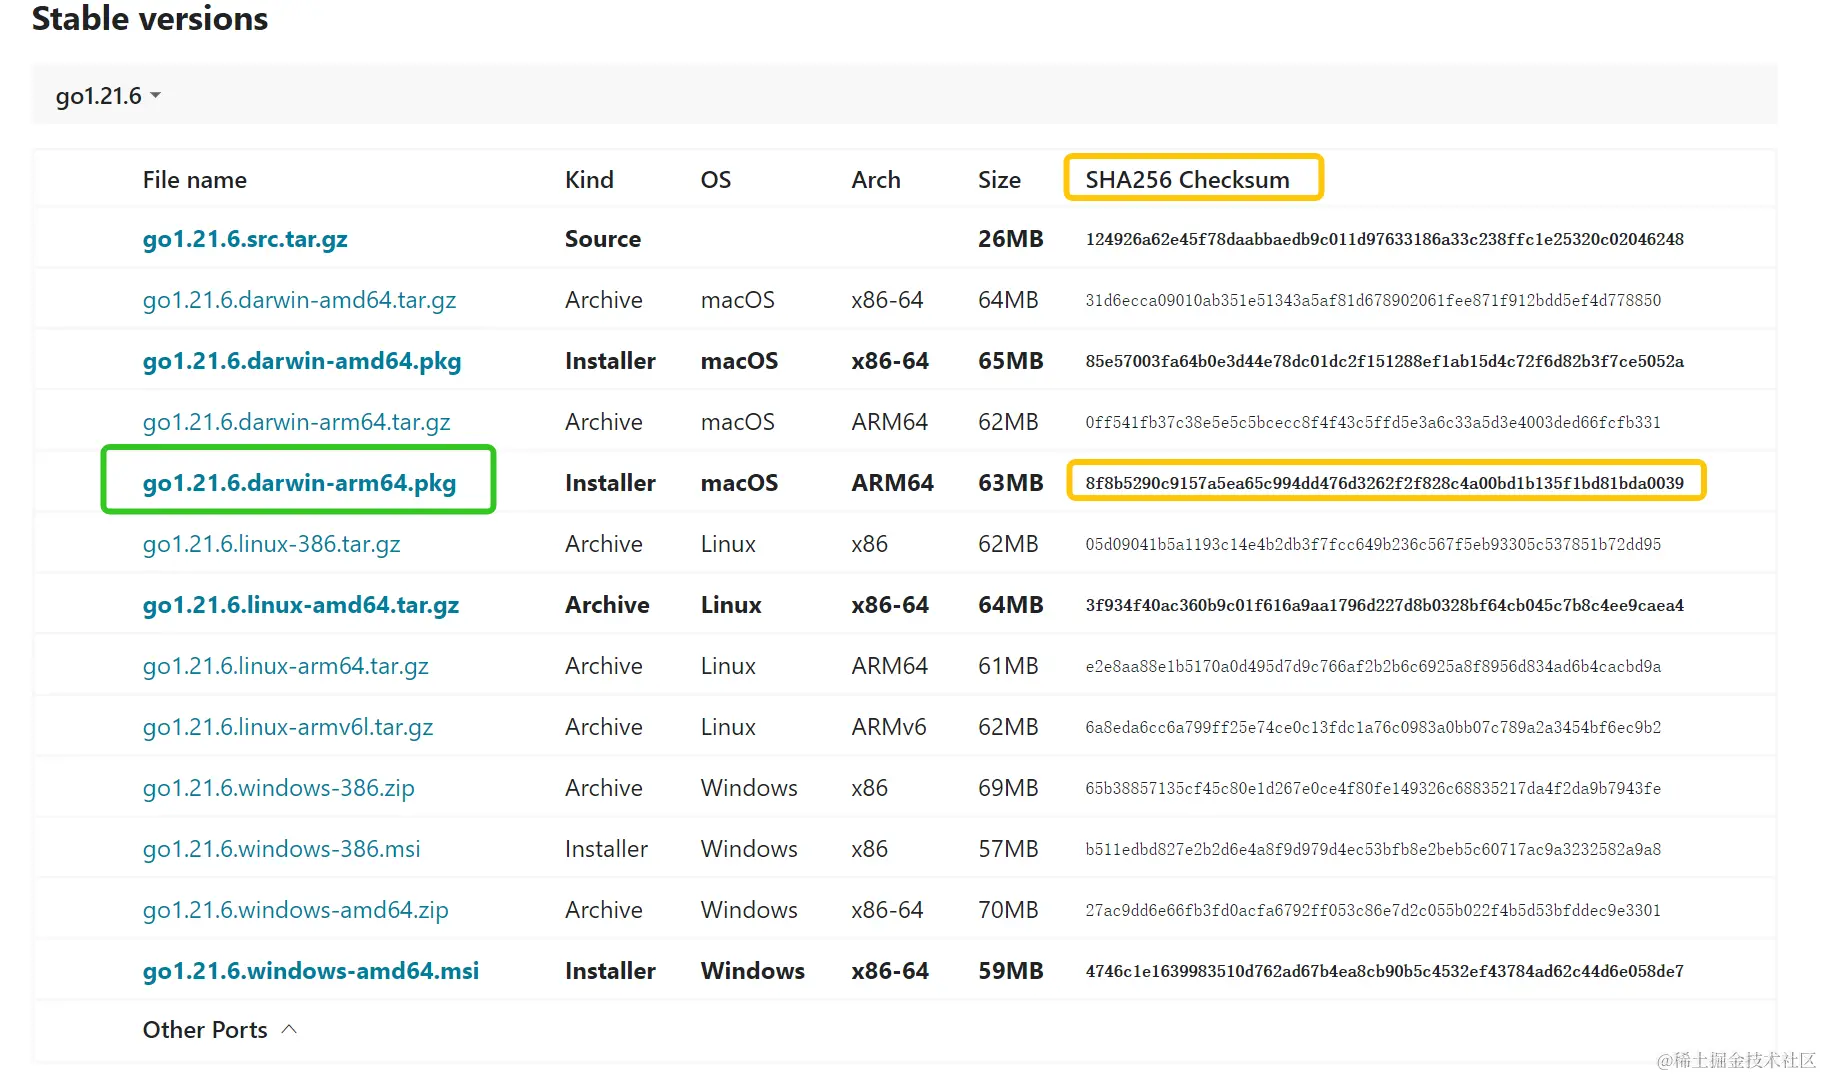Click the Size column header

coord(999,180)
